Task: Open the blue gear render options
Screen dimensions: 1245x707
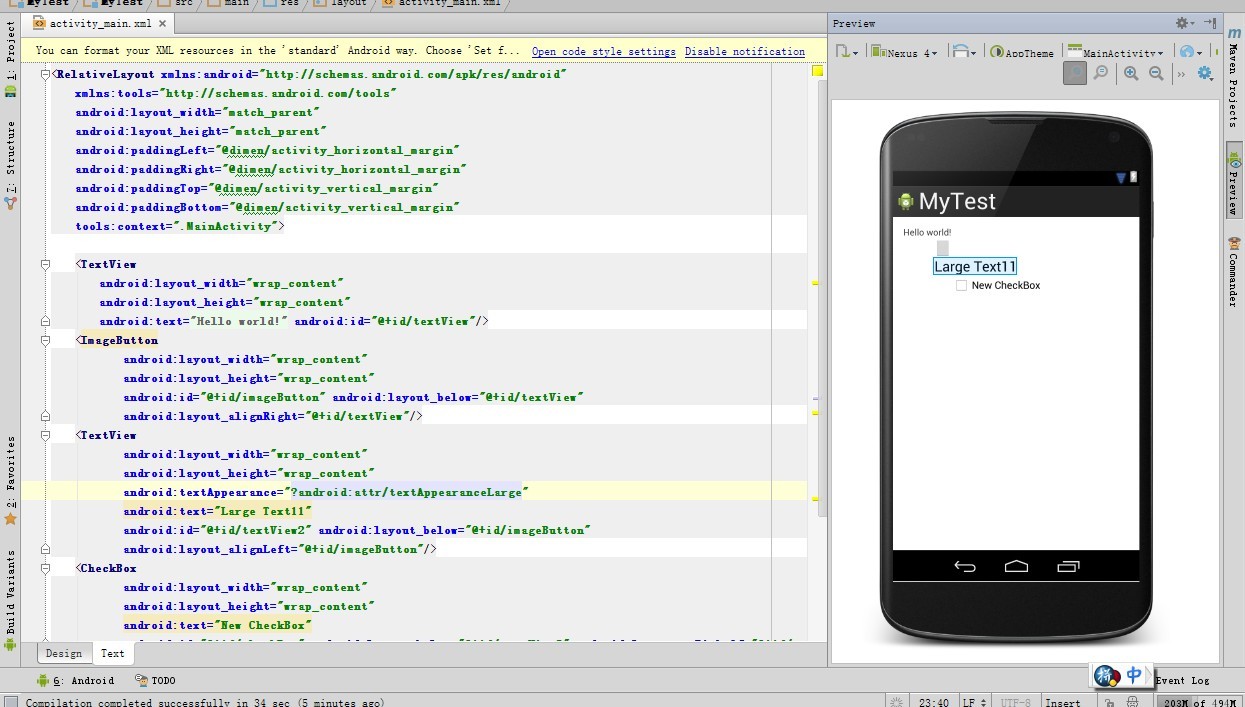Action: point(1205,73)
